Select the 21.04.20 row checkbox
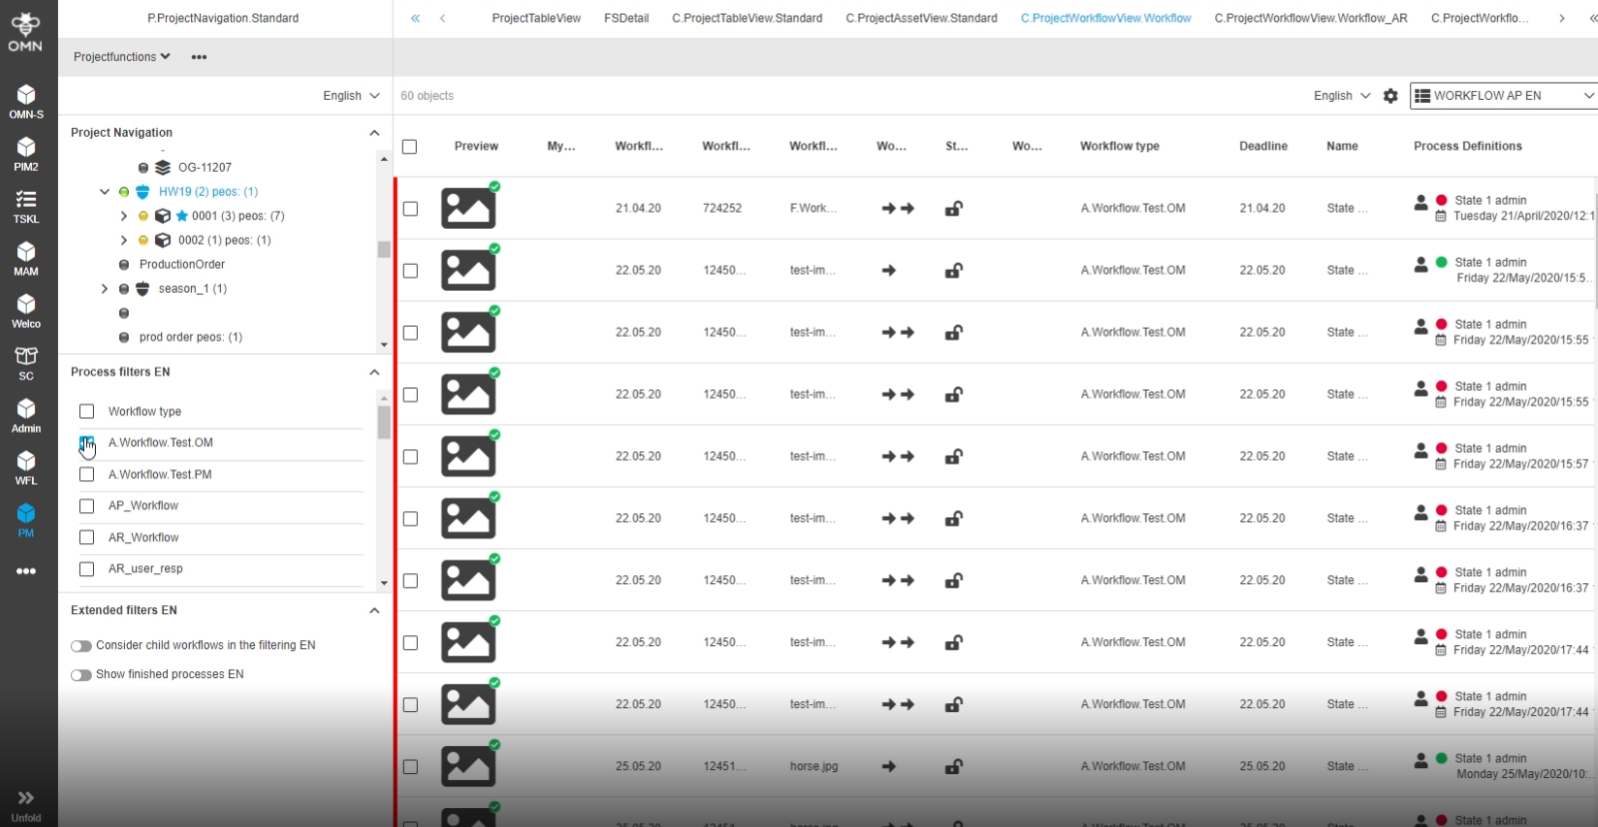Viewport: 1598px width, 827px height. pyautogui.click(x=410, y=208)
